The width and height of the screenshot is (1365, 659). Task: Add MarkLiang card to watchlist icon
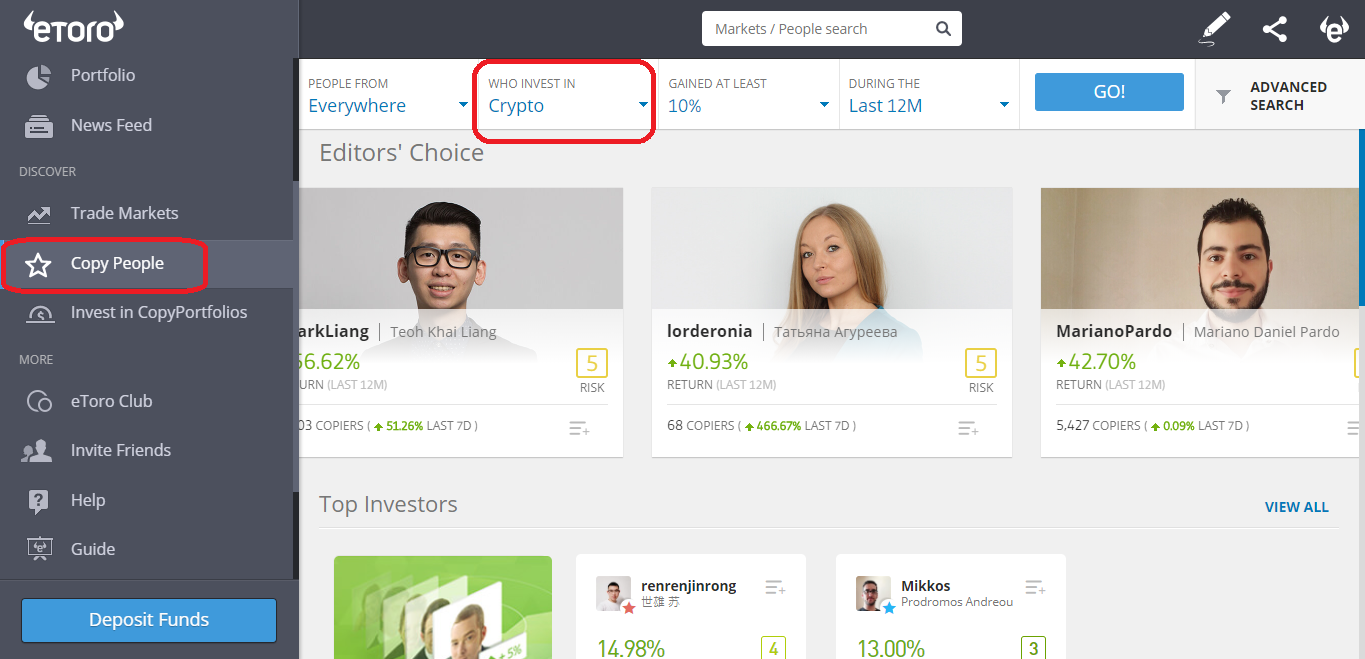pos(579,428)
